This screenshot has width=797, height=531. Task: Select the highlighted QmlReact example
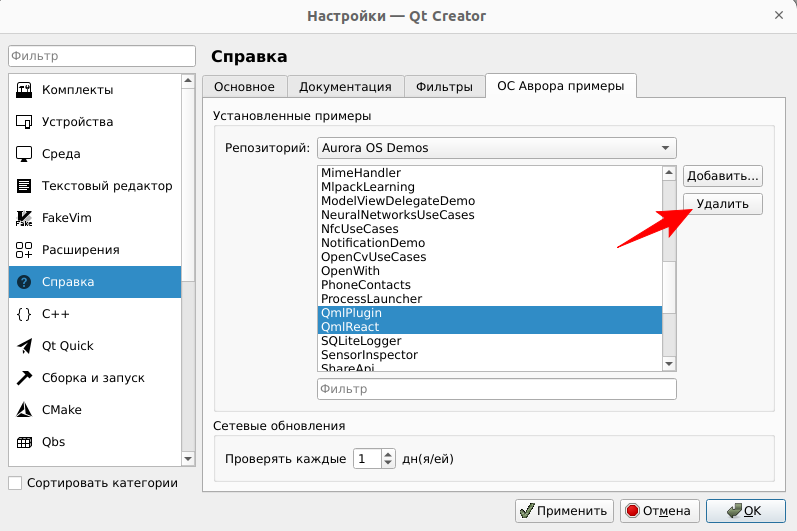(490, 327)
